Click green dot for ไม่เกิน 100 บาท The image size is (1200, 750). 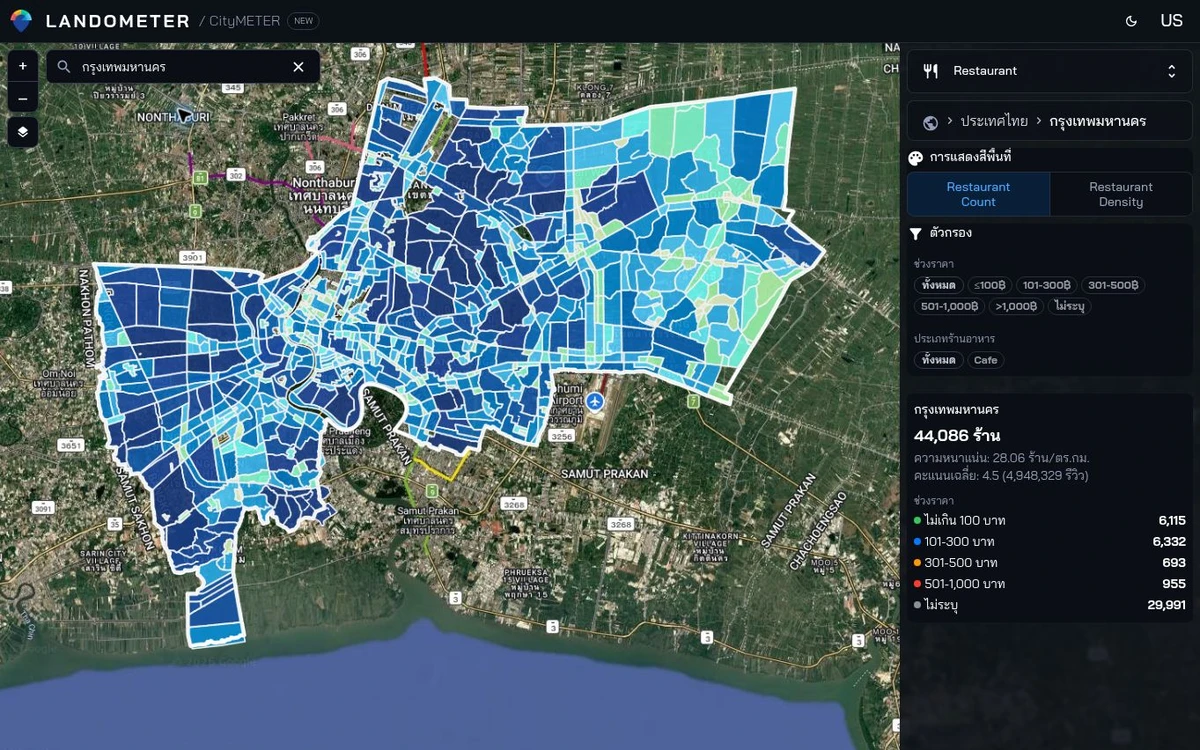click(918, 521)
